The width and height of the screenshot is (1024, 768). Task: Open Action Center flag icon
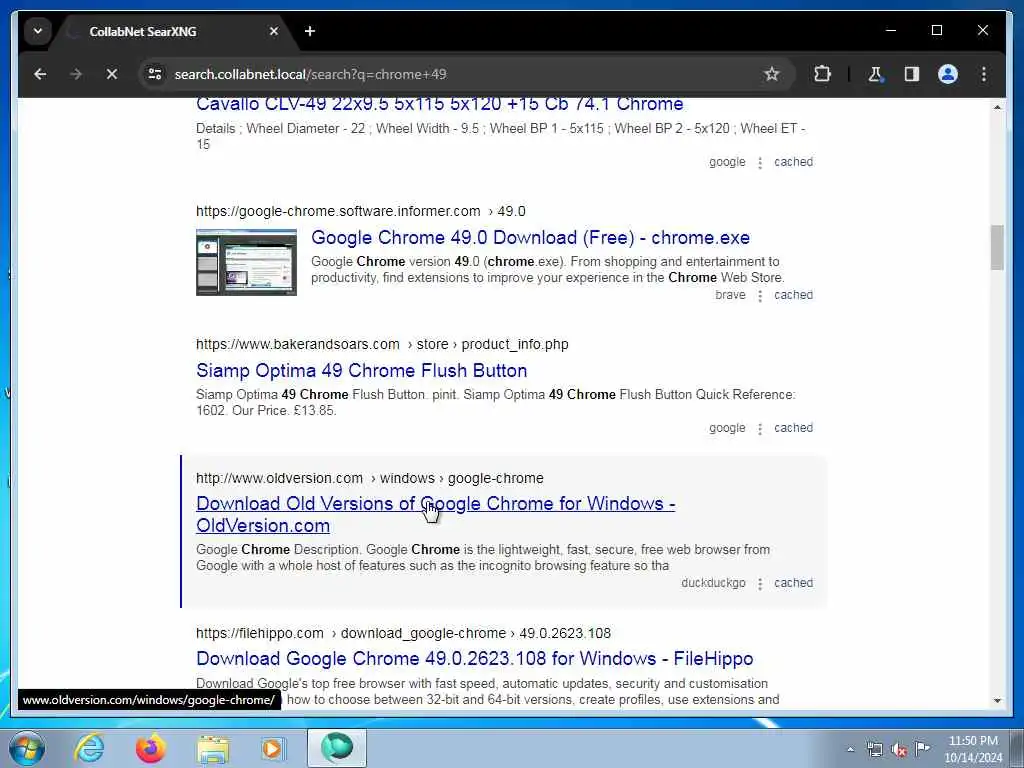pyautogui.click(x=923, y=748)
